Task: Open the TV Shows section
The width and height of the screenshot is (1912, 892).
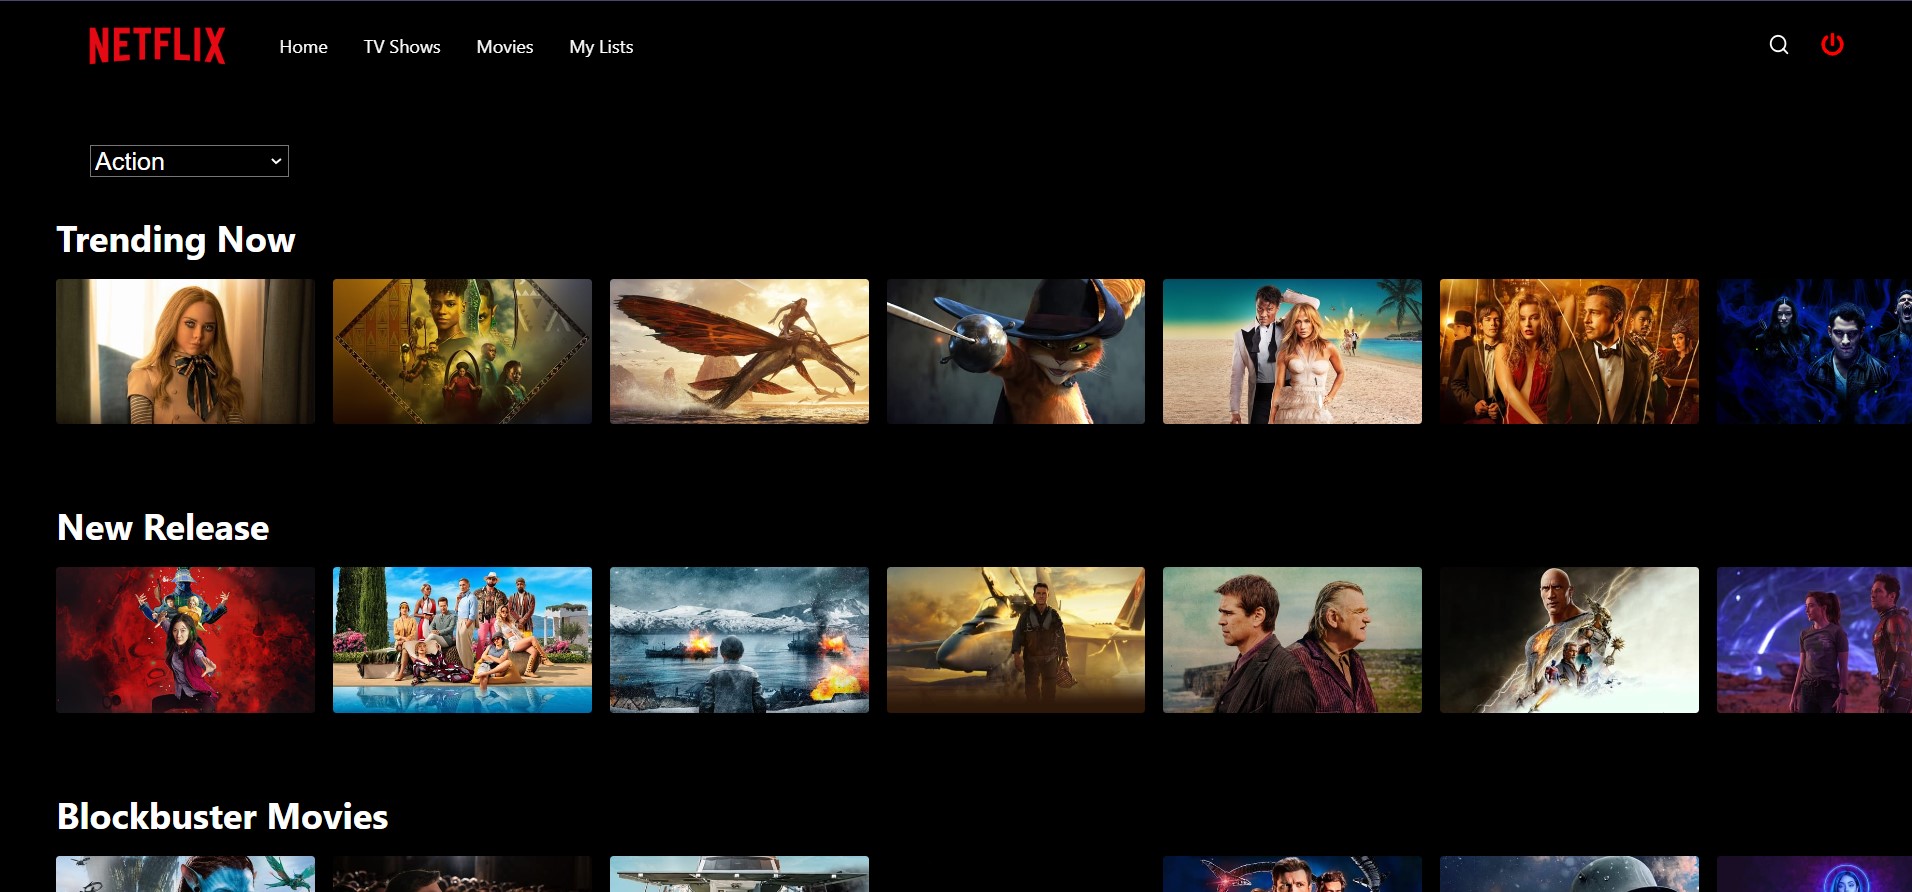Action: (402, 47)
